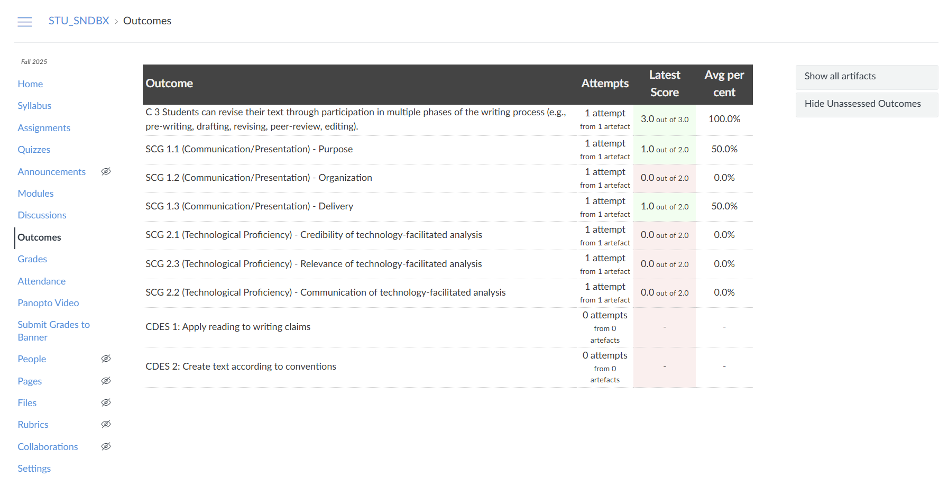Go to Home in course navigation
The height and width of the screenshot is (477, 939).
click(30, 84)
